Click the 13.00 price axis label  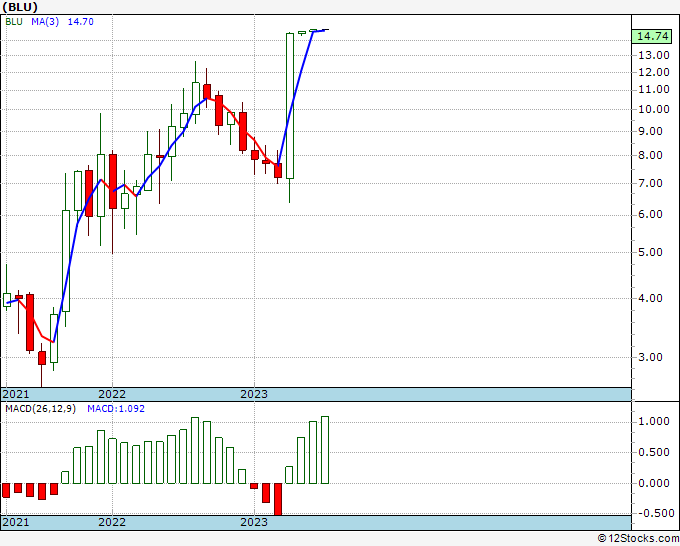tap(654, 55)
